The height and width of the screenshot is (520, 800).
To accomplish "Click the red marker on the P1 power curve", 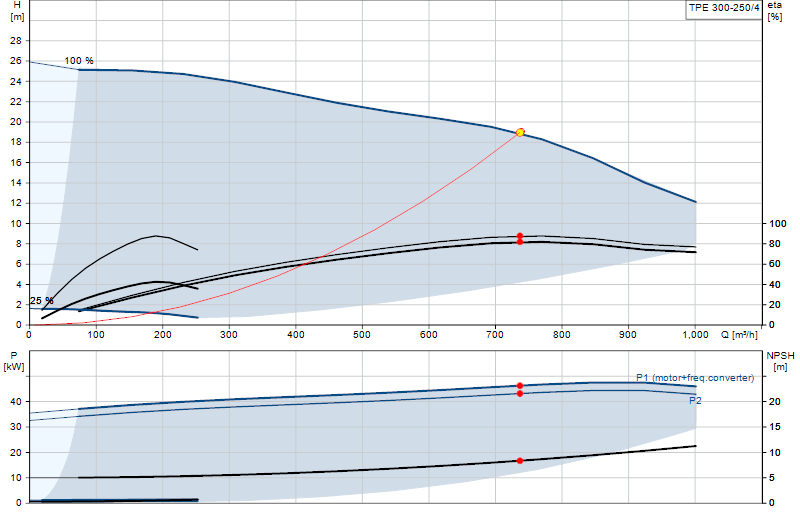I will [520, 386].
